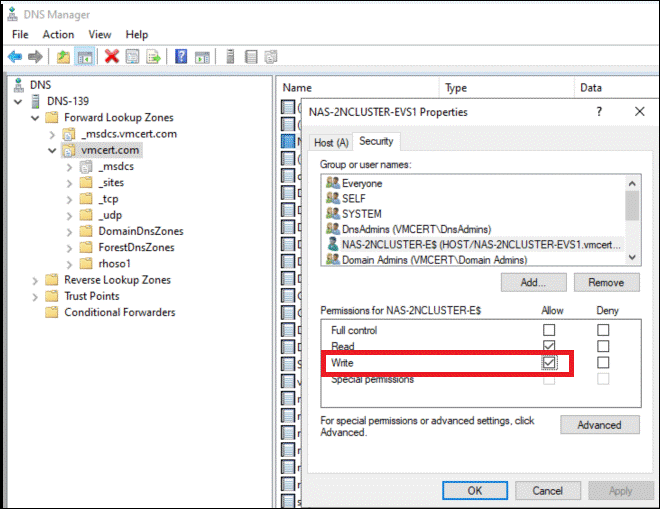Collapse the DNS-139 server node

coord(18,102)
